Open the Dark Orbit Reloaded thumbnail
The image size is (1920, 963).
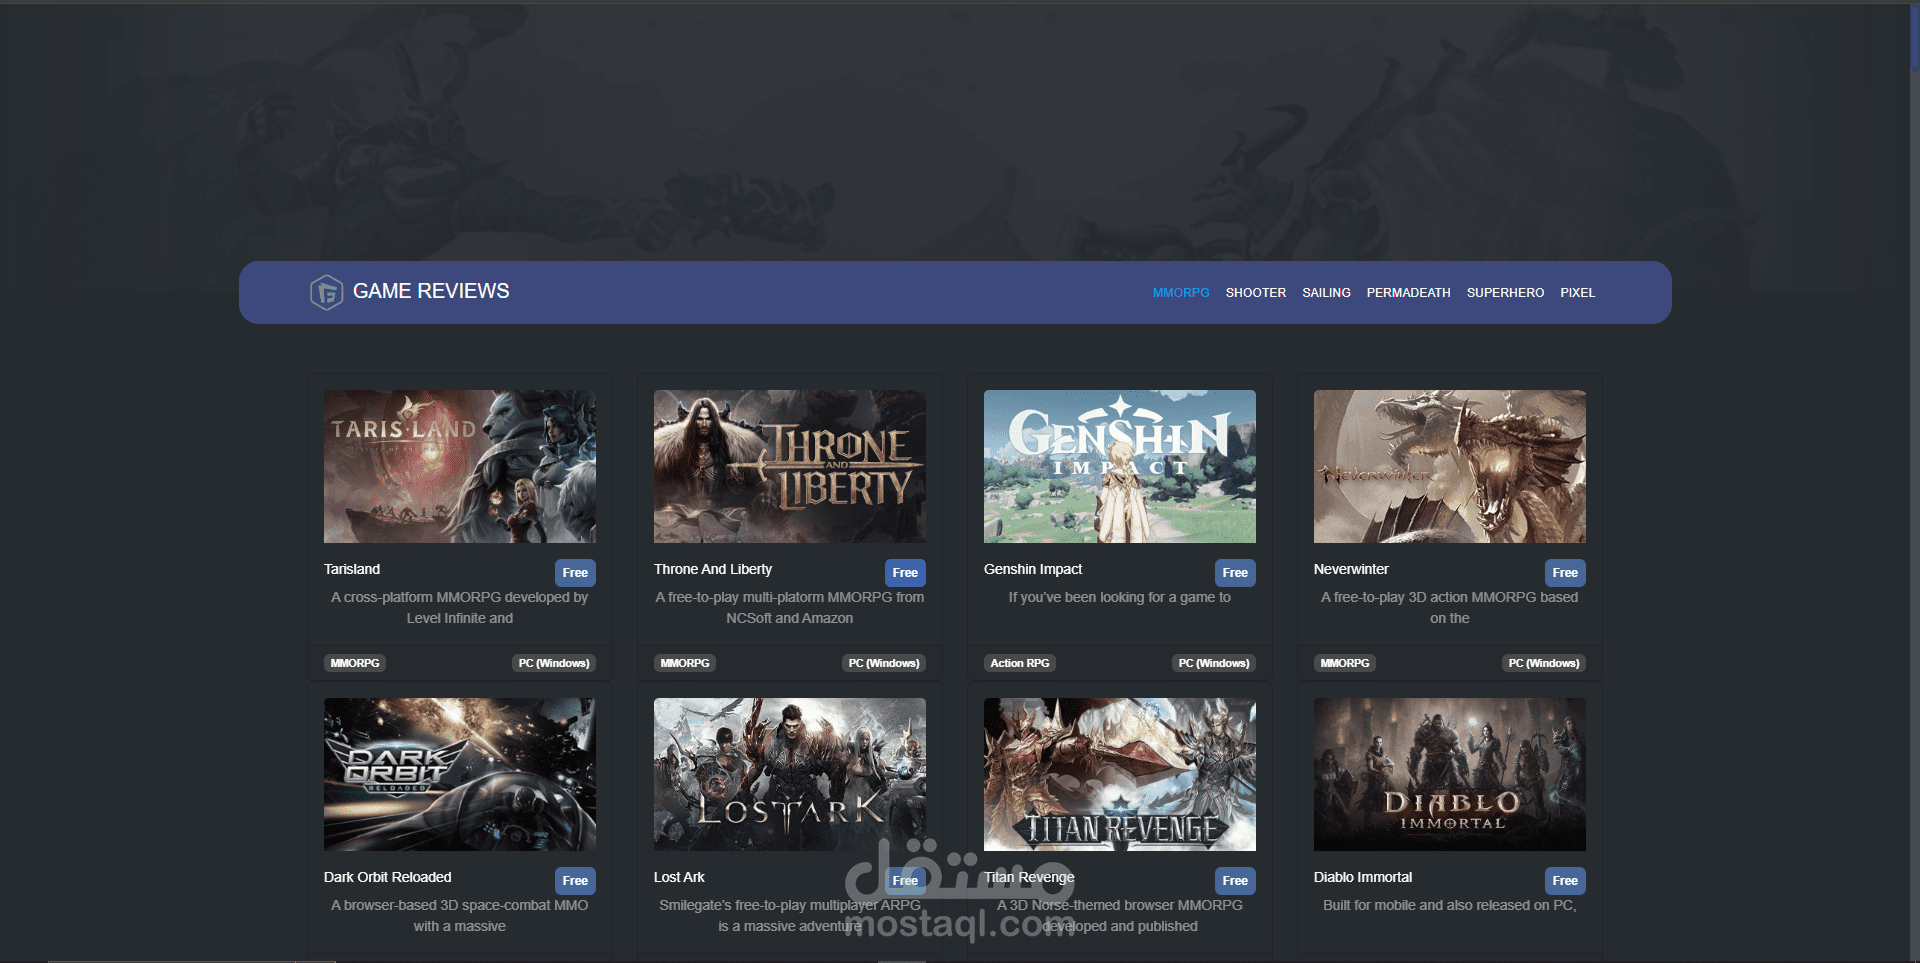[x=460, y=774]
